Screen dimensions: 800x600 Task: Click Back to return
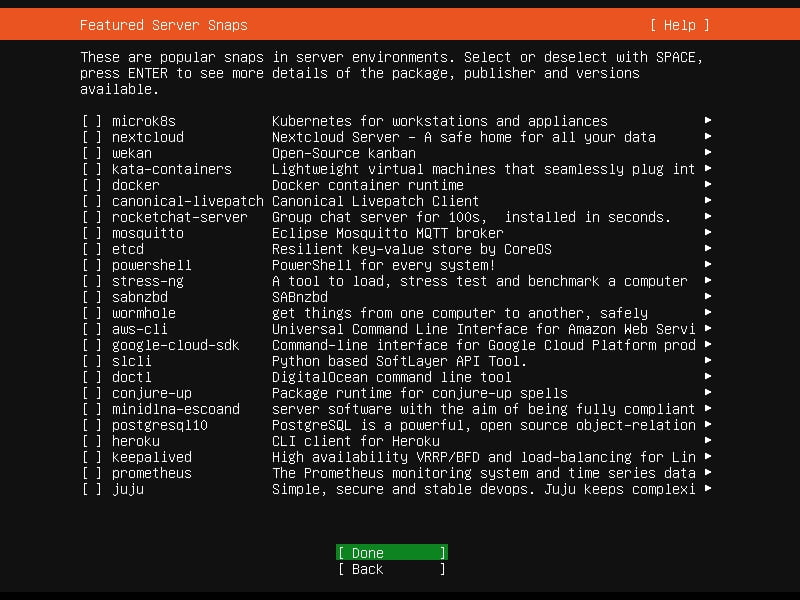(390, 569)
